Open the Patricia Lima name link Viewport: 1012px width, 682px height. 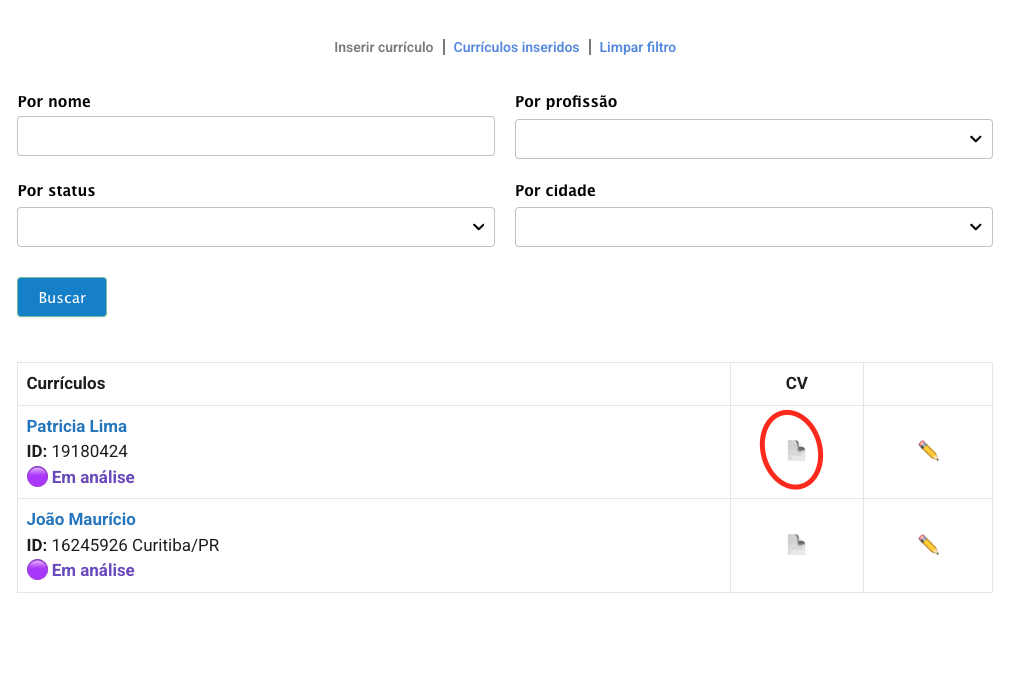(x=77, y=426)
